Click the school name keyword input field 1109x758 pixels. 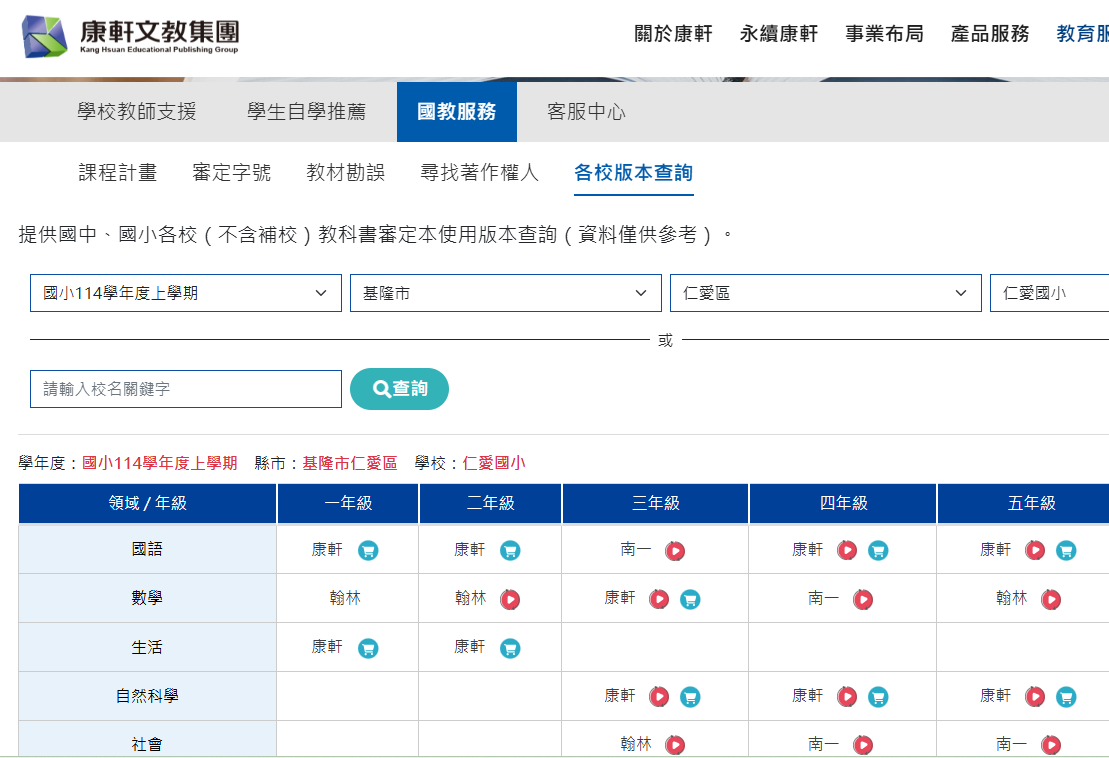pos(186,389)
